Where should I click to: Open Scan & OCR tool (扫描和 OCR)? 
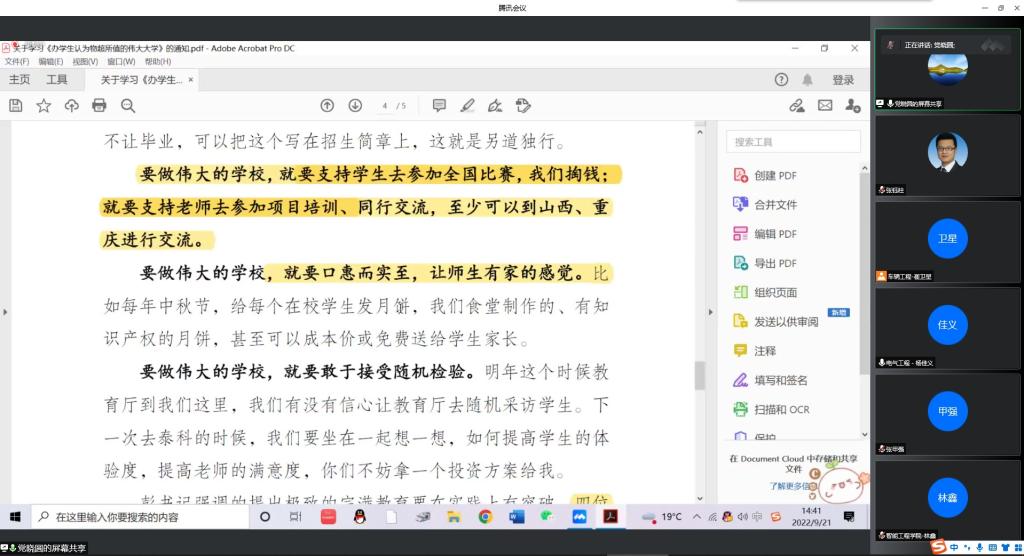click(x=771, y=410)
